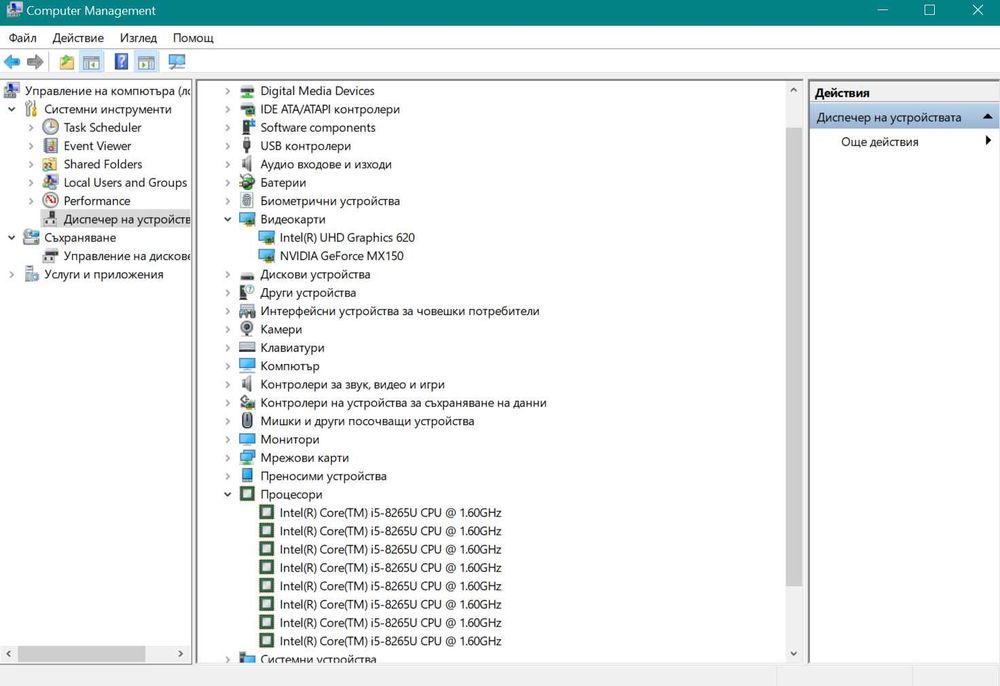Click device list scrollbar down arrow
Viewport: 1000px width, 686px height.
click(793, 653)
